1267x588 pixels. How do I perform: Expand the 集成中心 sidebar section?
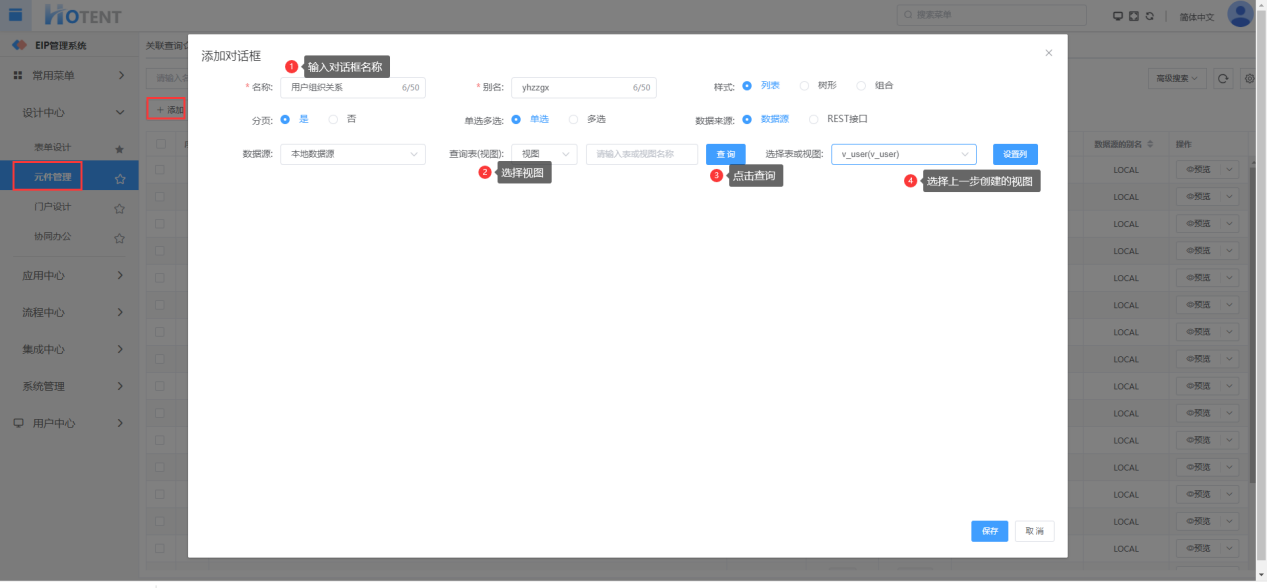click(69, 349)
